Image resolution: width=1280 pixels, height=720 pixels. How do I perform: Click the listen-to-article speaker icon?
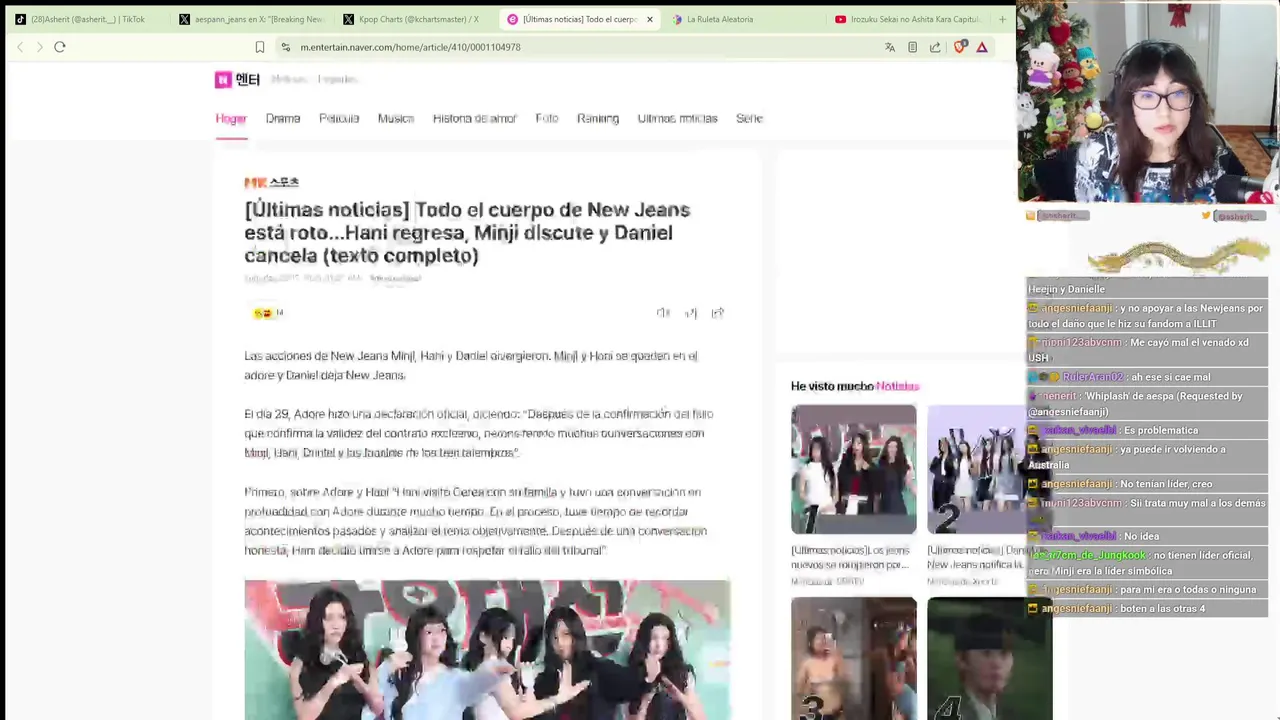663,313
